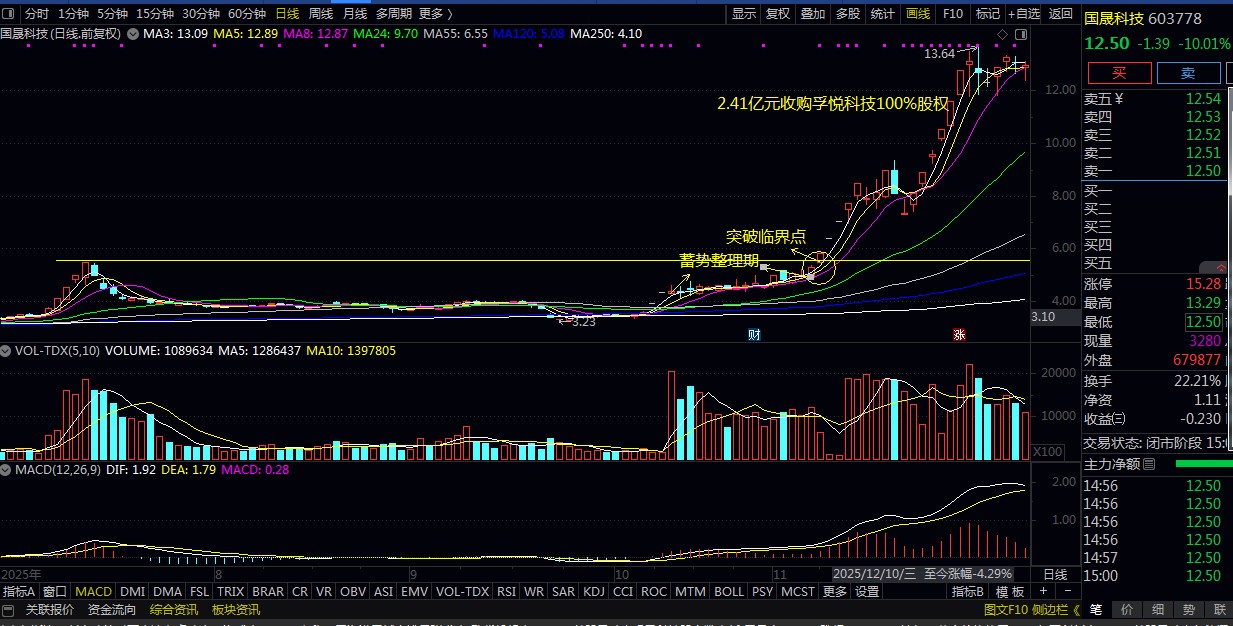Select the RSI indicator tab
The width and height of the screenshot is (1233, 626).
point(507,592)
